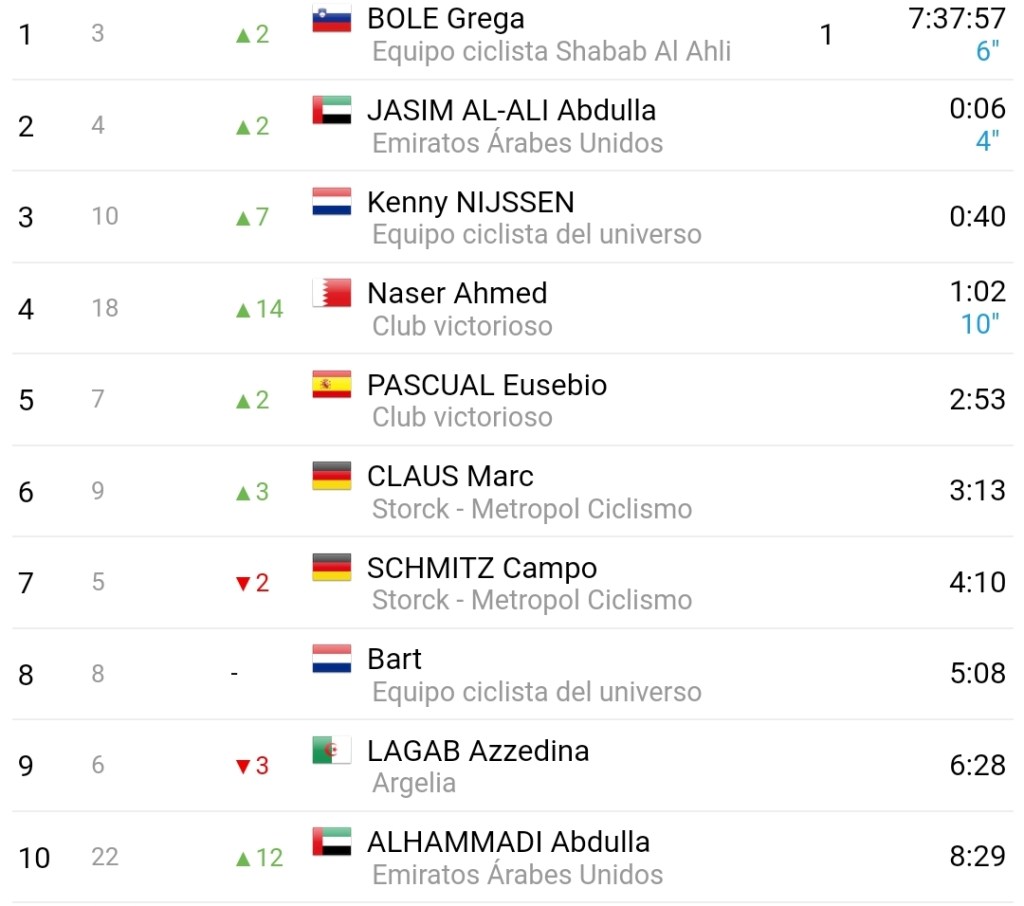Select rider Kenny NIJSSEN
This screenshot has height=906, width=1024.
point(470,202)
